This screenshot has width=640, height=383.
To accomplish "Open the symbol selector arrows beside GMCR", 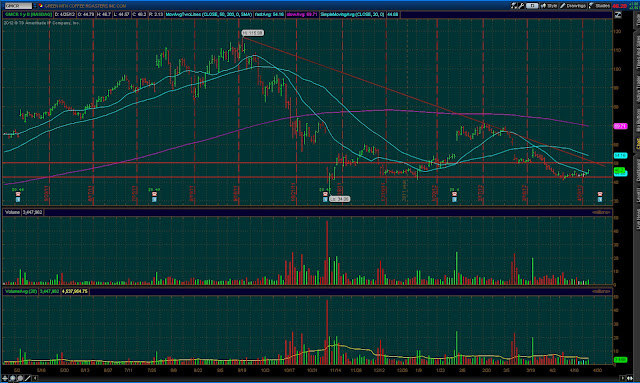I will point(35,6).
